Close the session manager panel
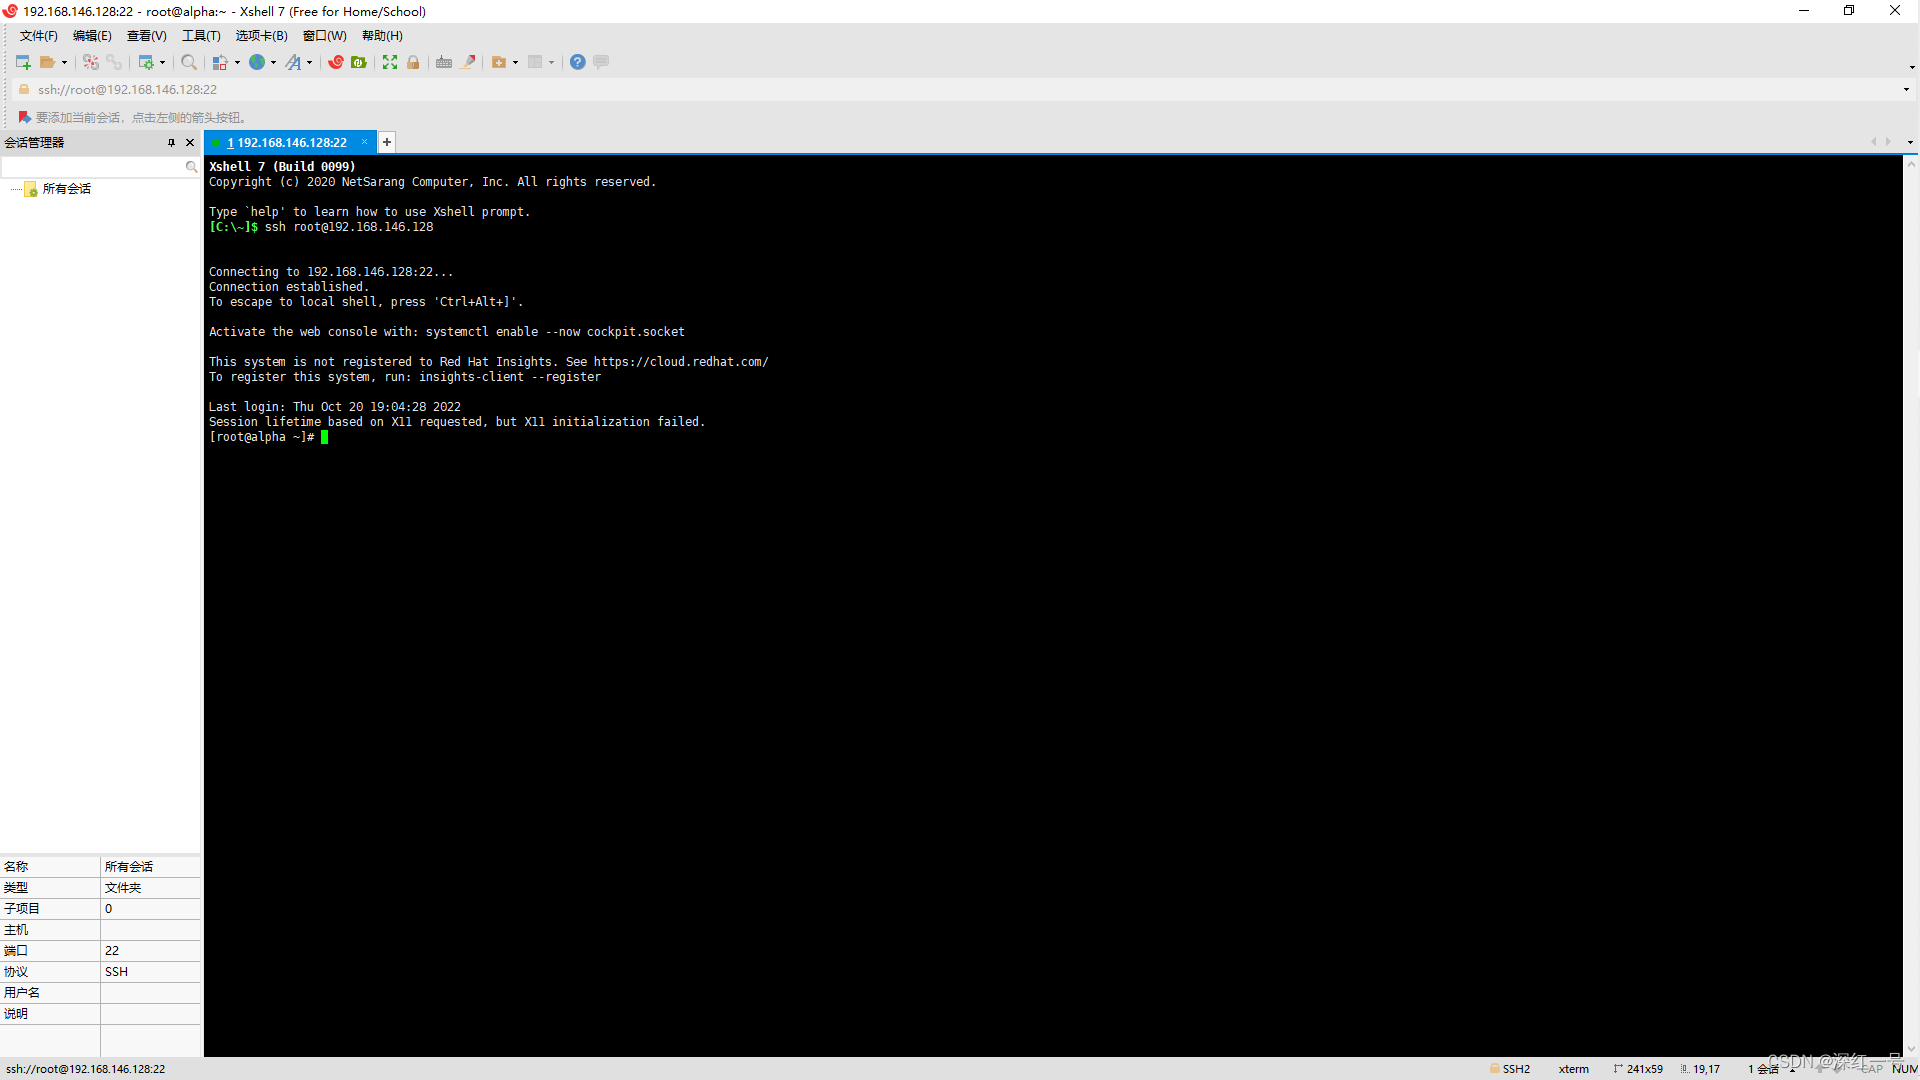Viewport: 1920px width, 1080px height. 190,143
